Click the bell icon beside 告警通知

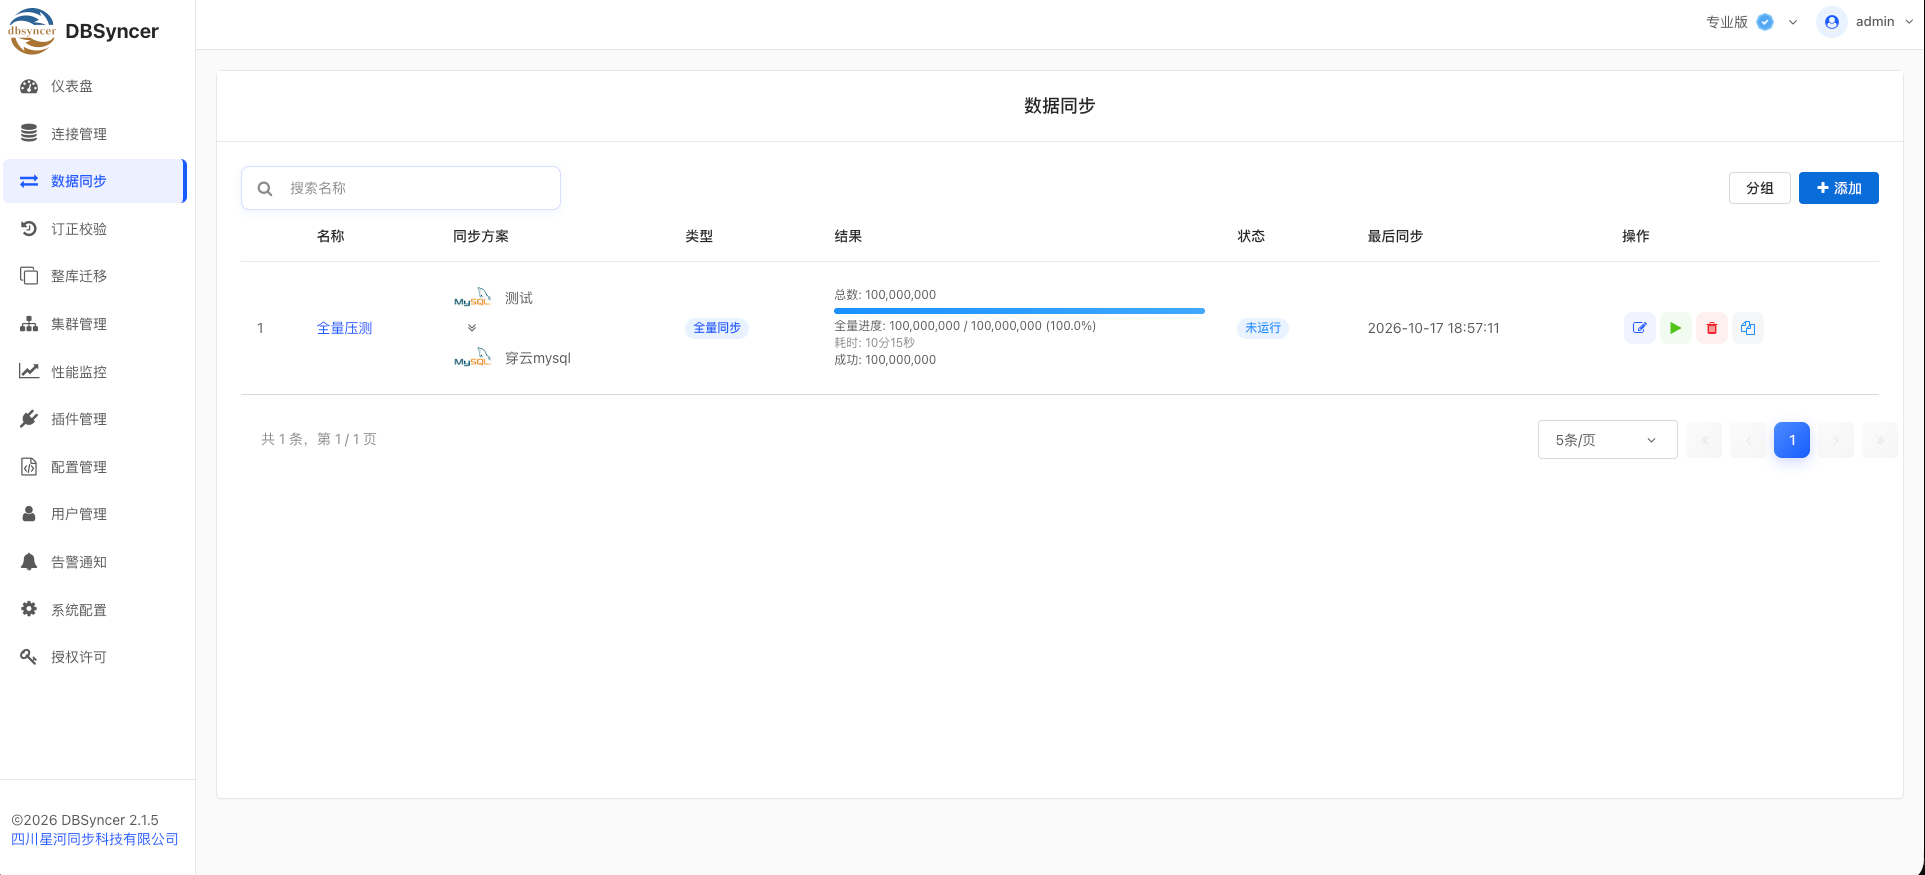(x=29, y=562)
